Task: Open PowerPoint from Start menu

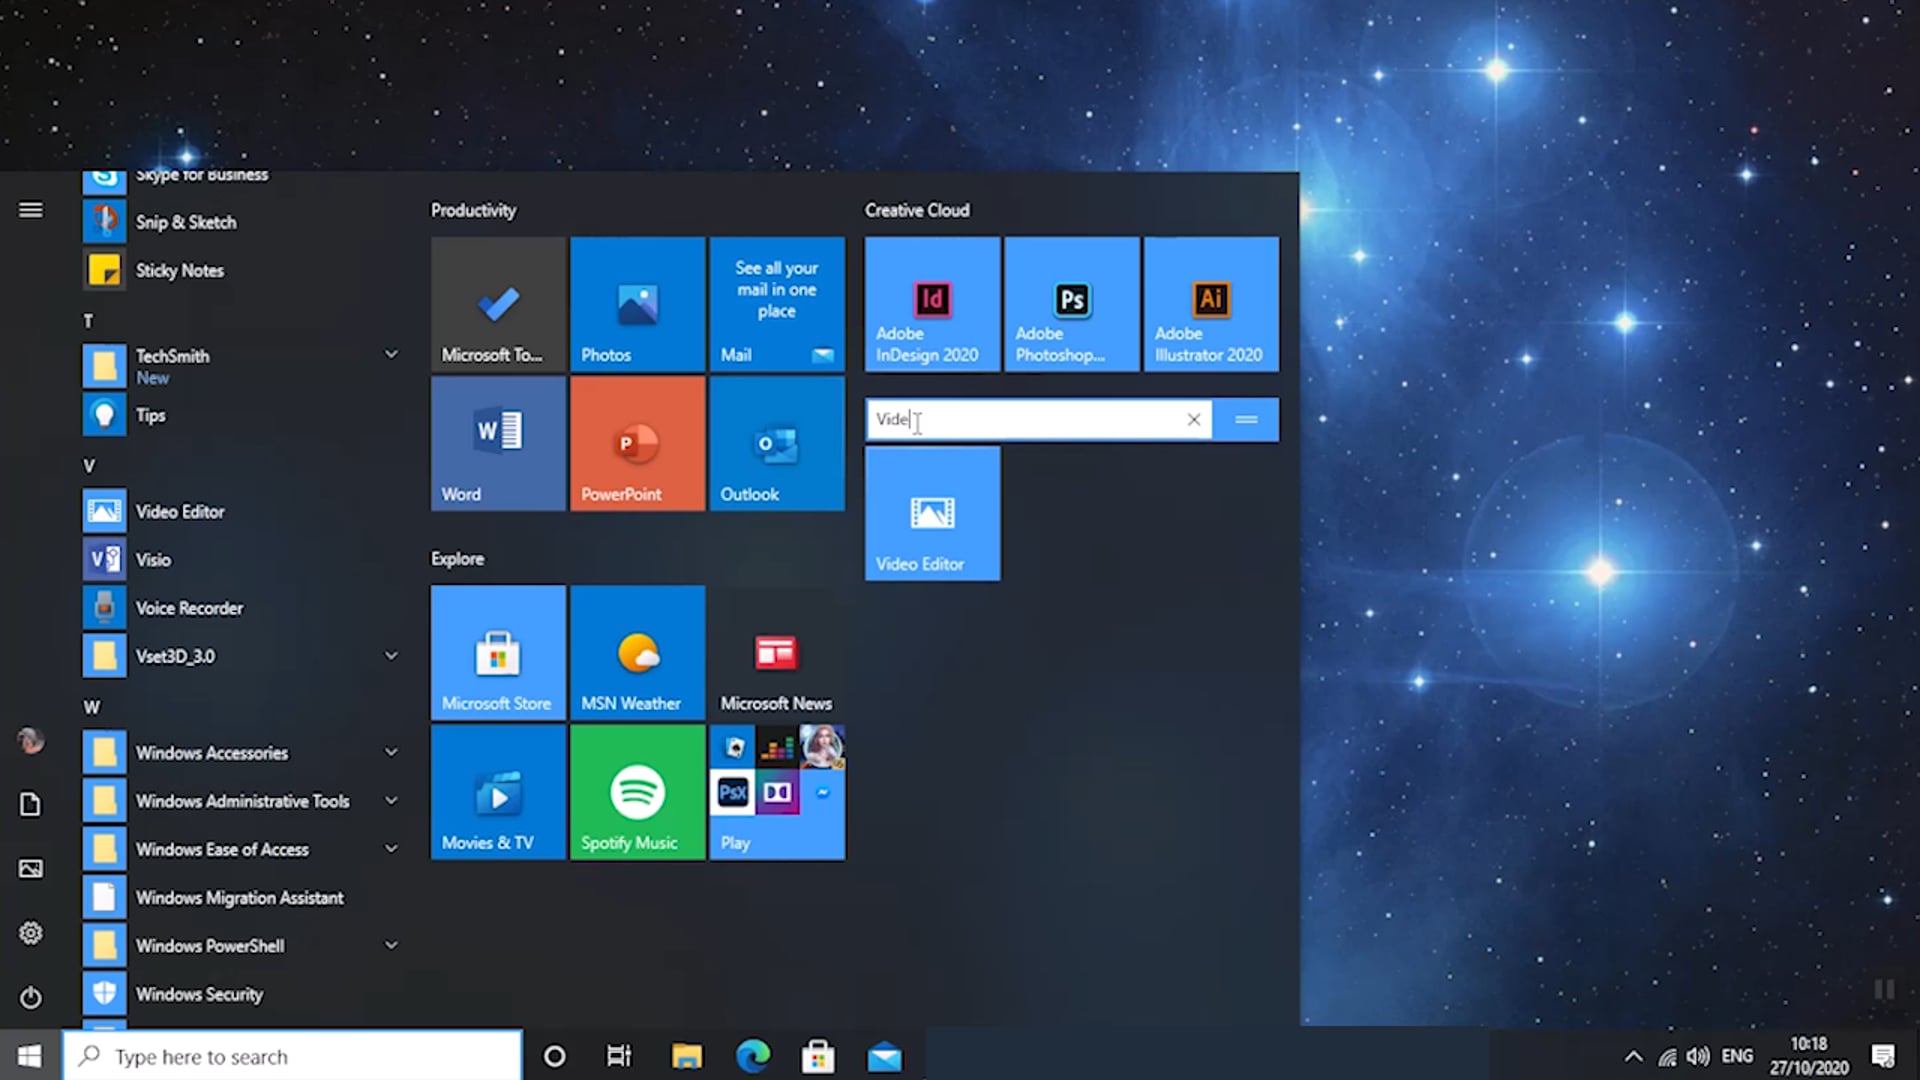Action: tap(637, 442)
